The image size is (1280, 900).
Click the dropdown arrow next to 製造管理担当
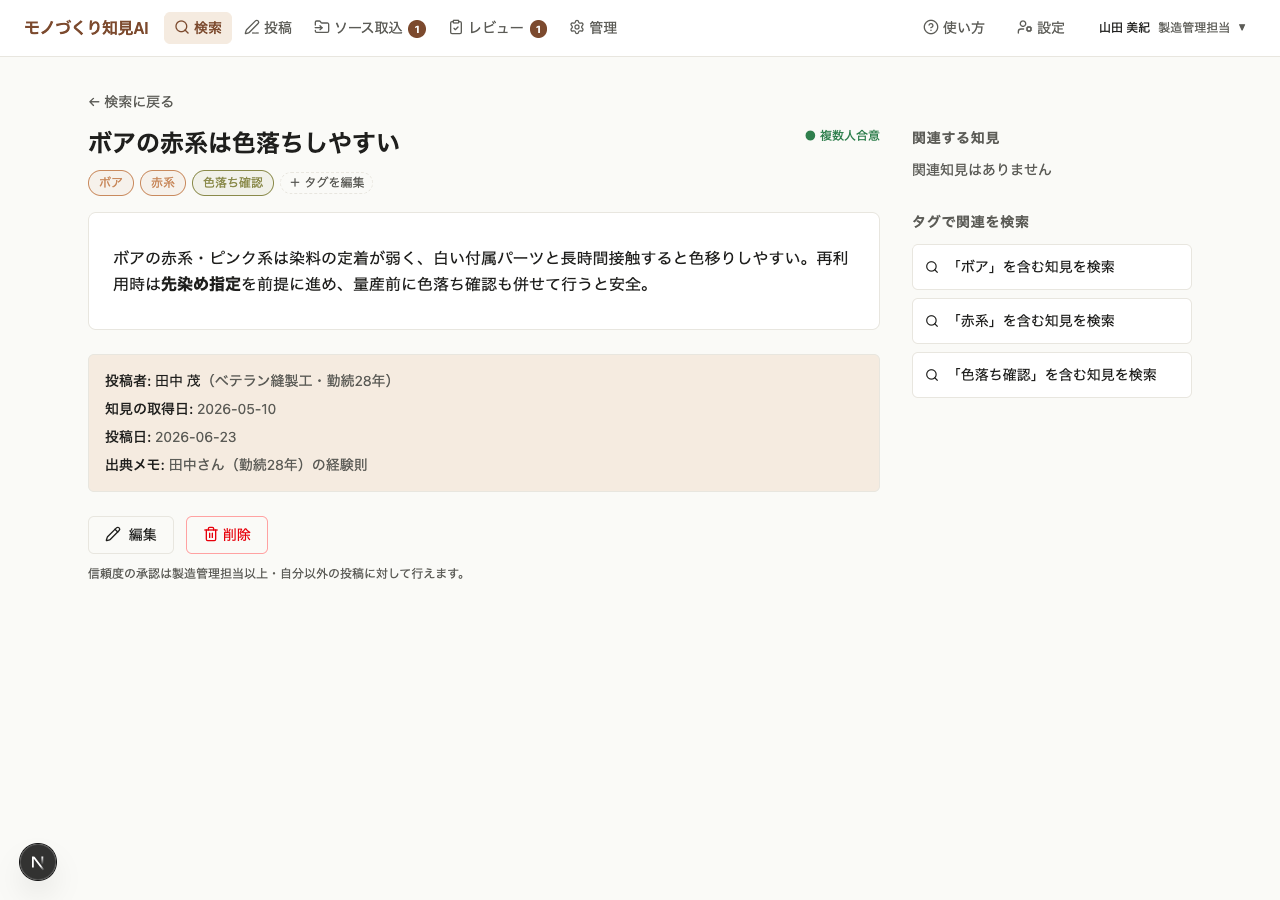[x=1242, y=27]
